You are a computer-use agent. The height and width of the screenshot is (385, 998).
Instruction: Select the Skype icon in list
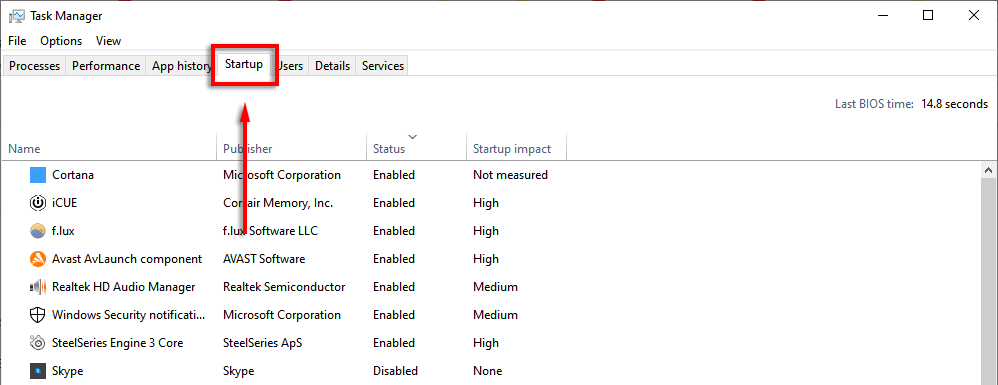pyautogui.click(x=38, y=370)
